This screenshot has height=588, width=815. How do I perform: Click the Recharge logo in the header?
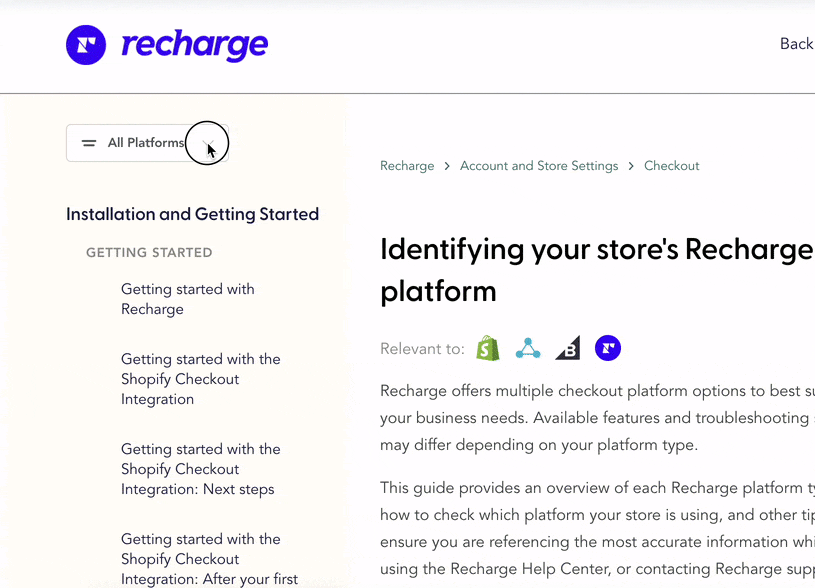[167, 44]
